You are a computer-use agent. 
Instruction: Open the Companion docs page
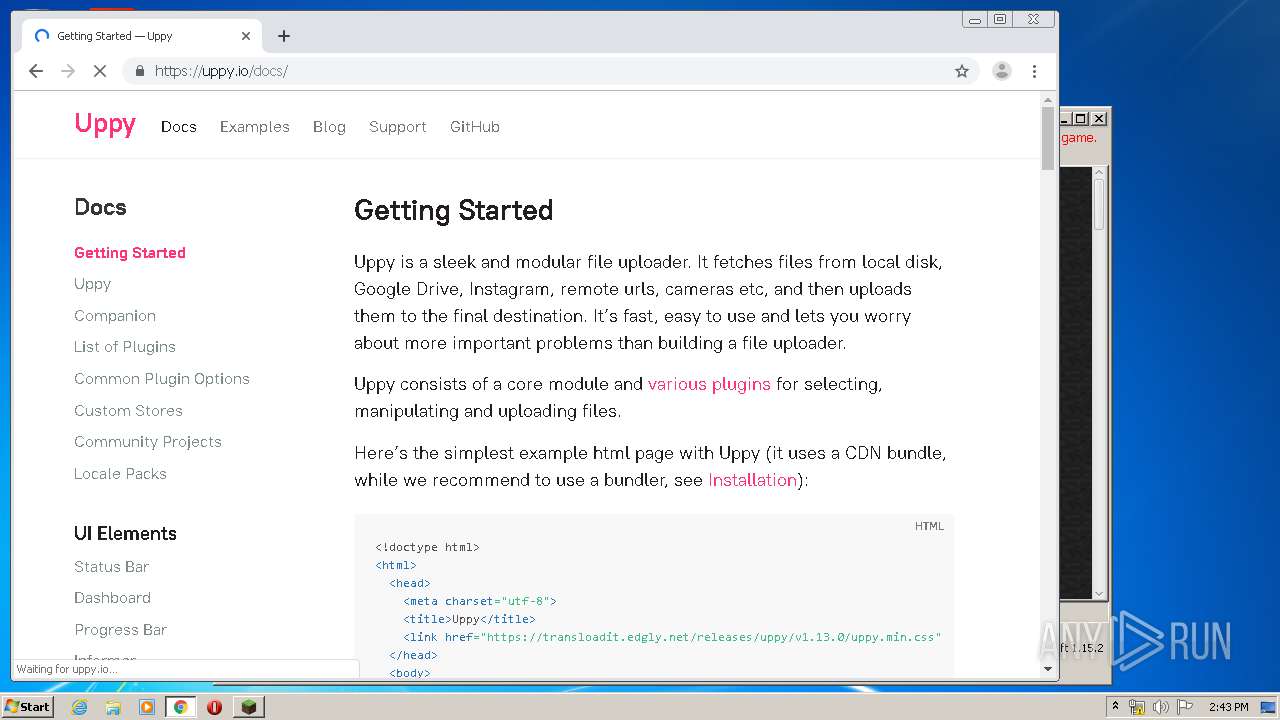click(x=115, y=316)
